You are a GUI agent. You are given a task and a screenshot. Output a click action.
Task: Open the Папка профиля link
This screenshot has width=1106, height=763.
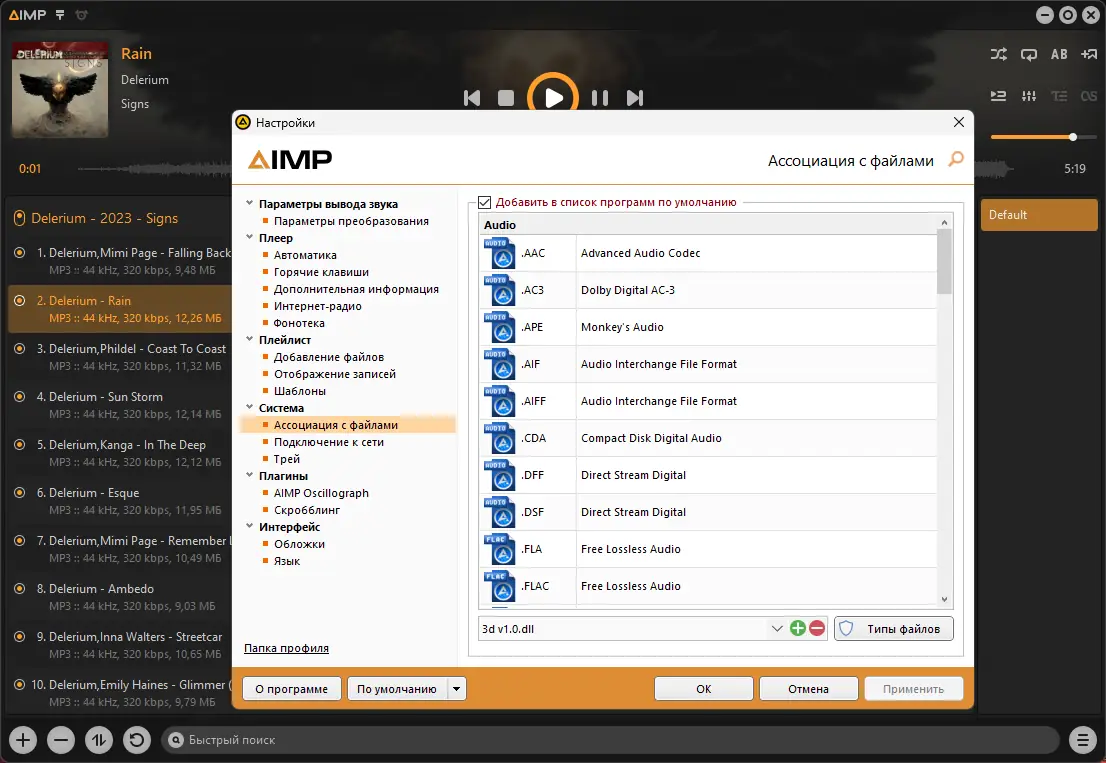286,648
